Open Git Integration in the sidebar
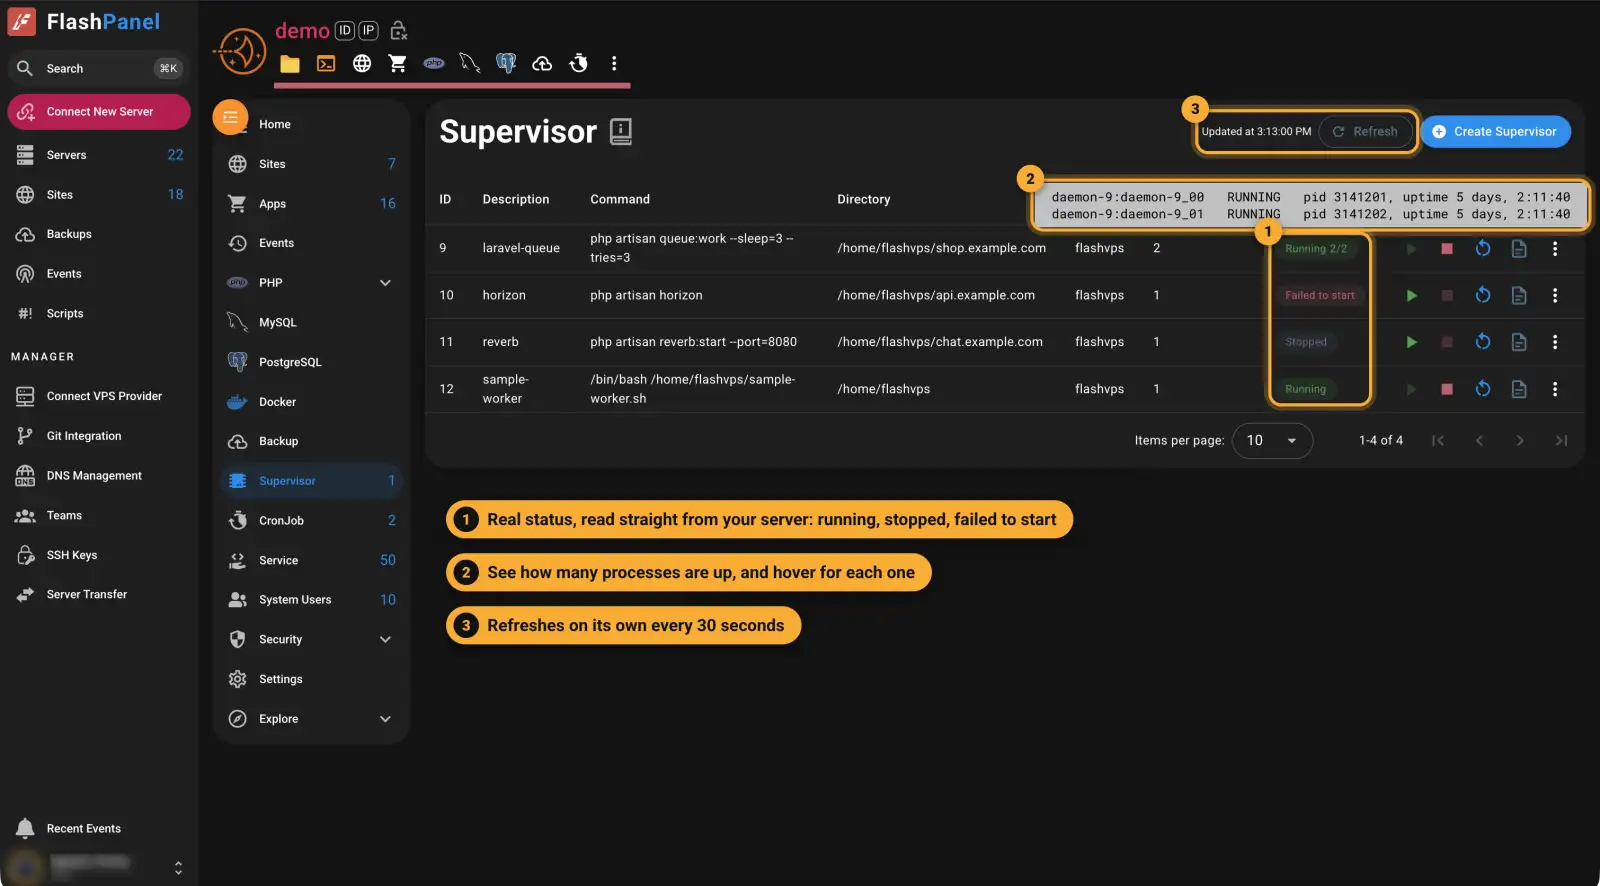This screenshot has height=886, width=1600. point(99,436)
